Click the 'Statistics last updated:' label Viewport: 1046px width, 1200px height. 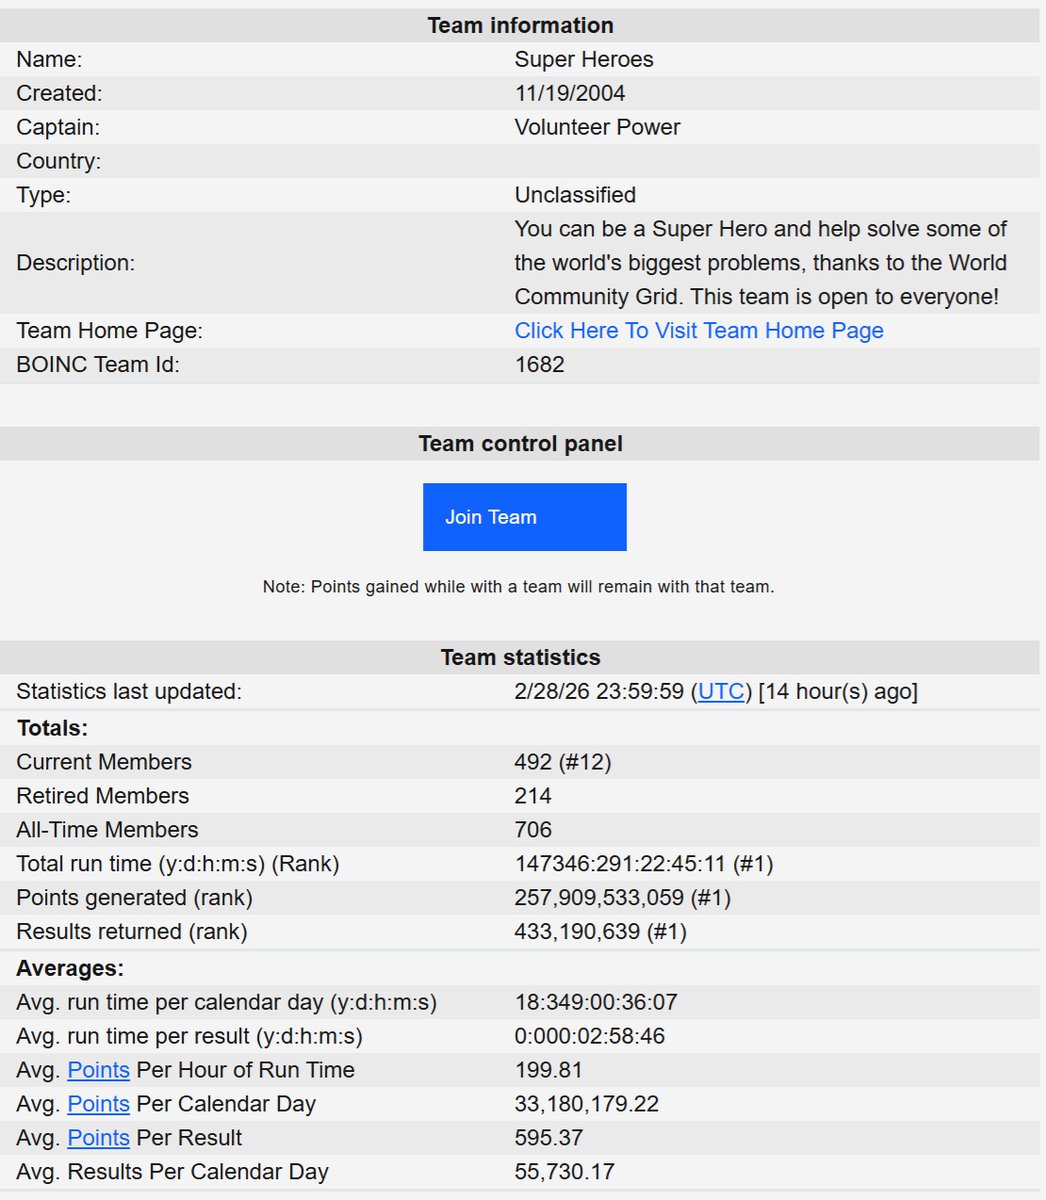129,691
